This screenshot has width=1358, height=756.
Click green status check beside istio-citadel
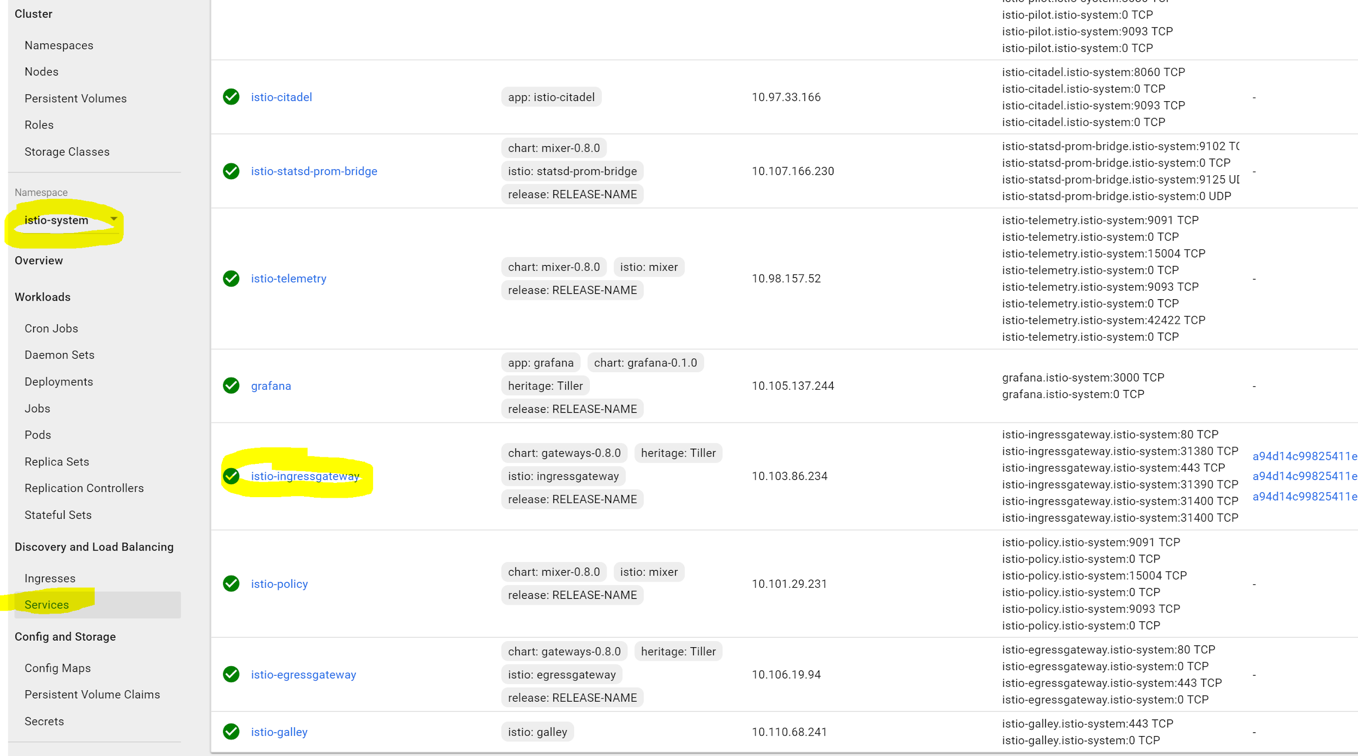pyautogui.click(x=231, y=97)
